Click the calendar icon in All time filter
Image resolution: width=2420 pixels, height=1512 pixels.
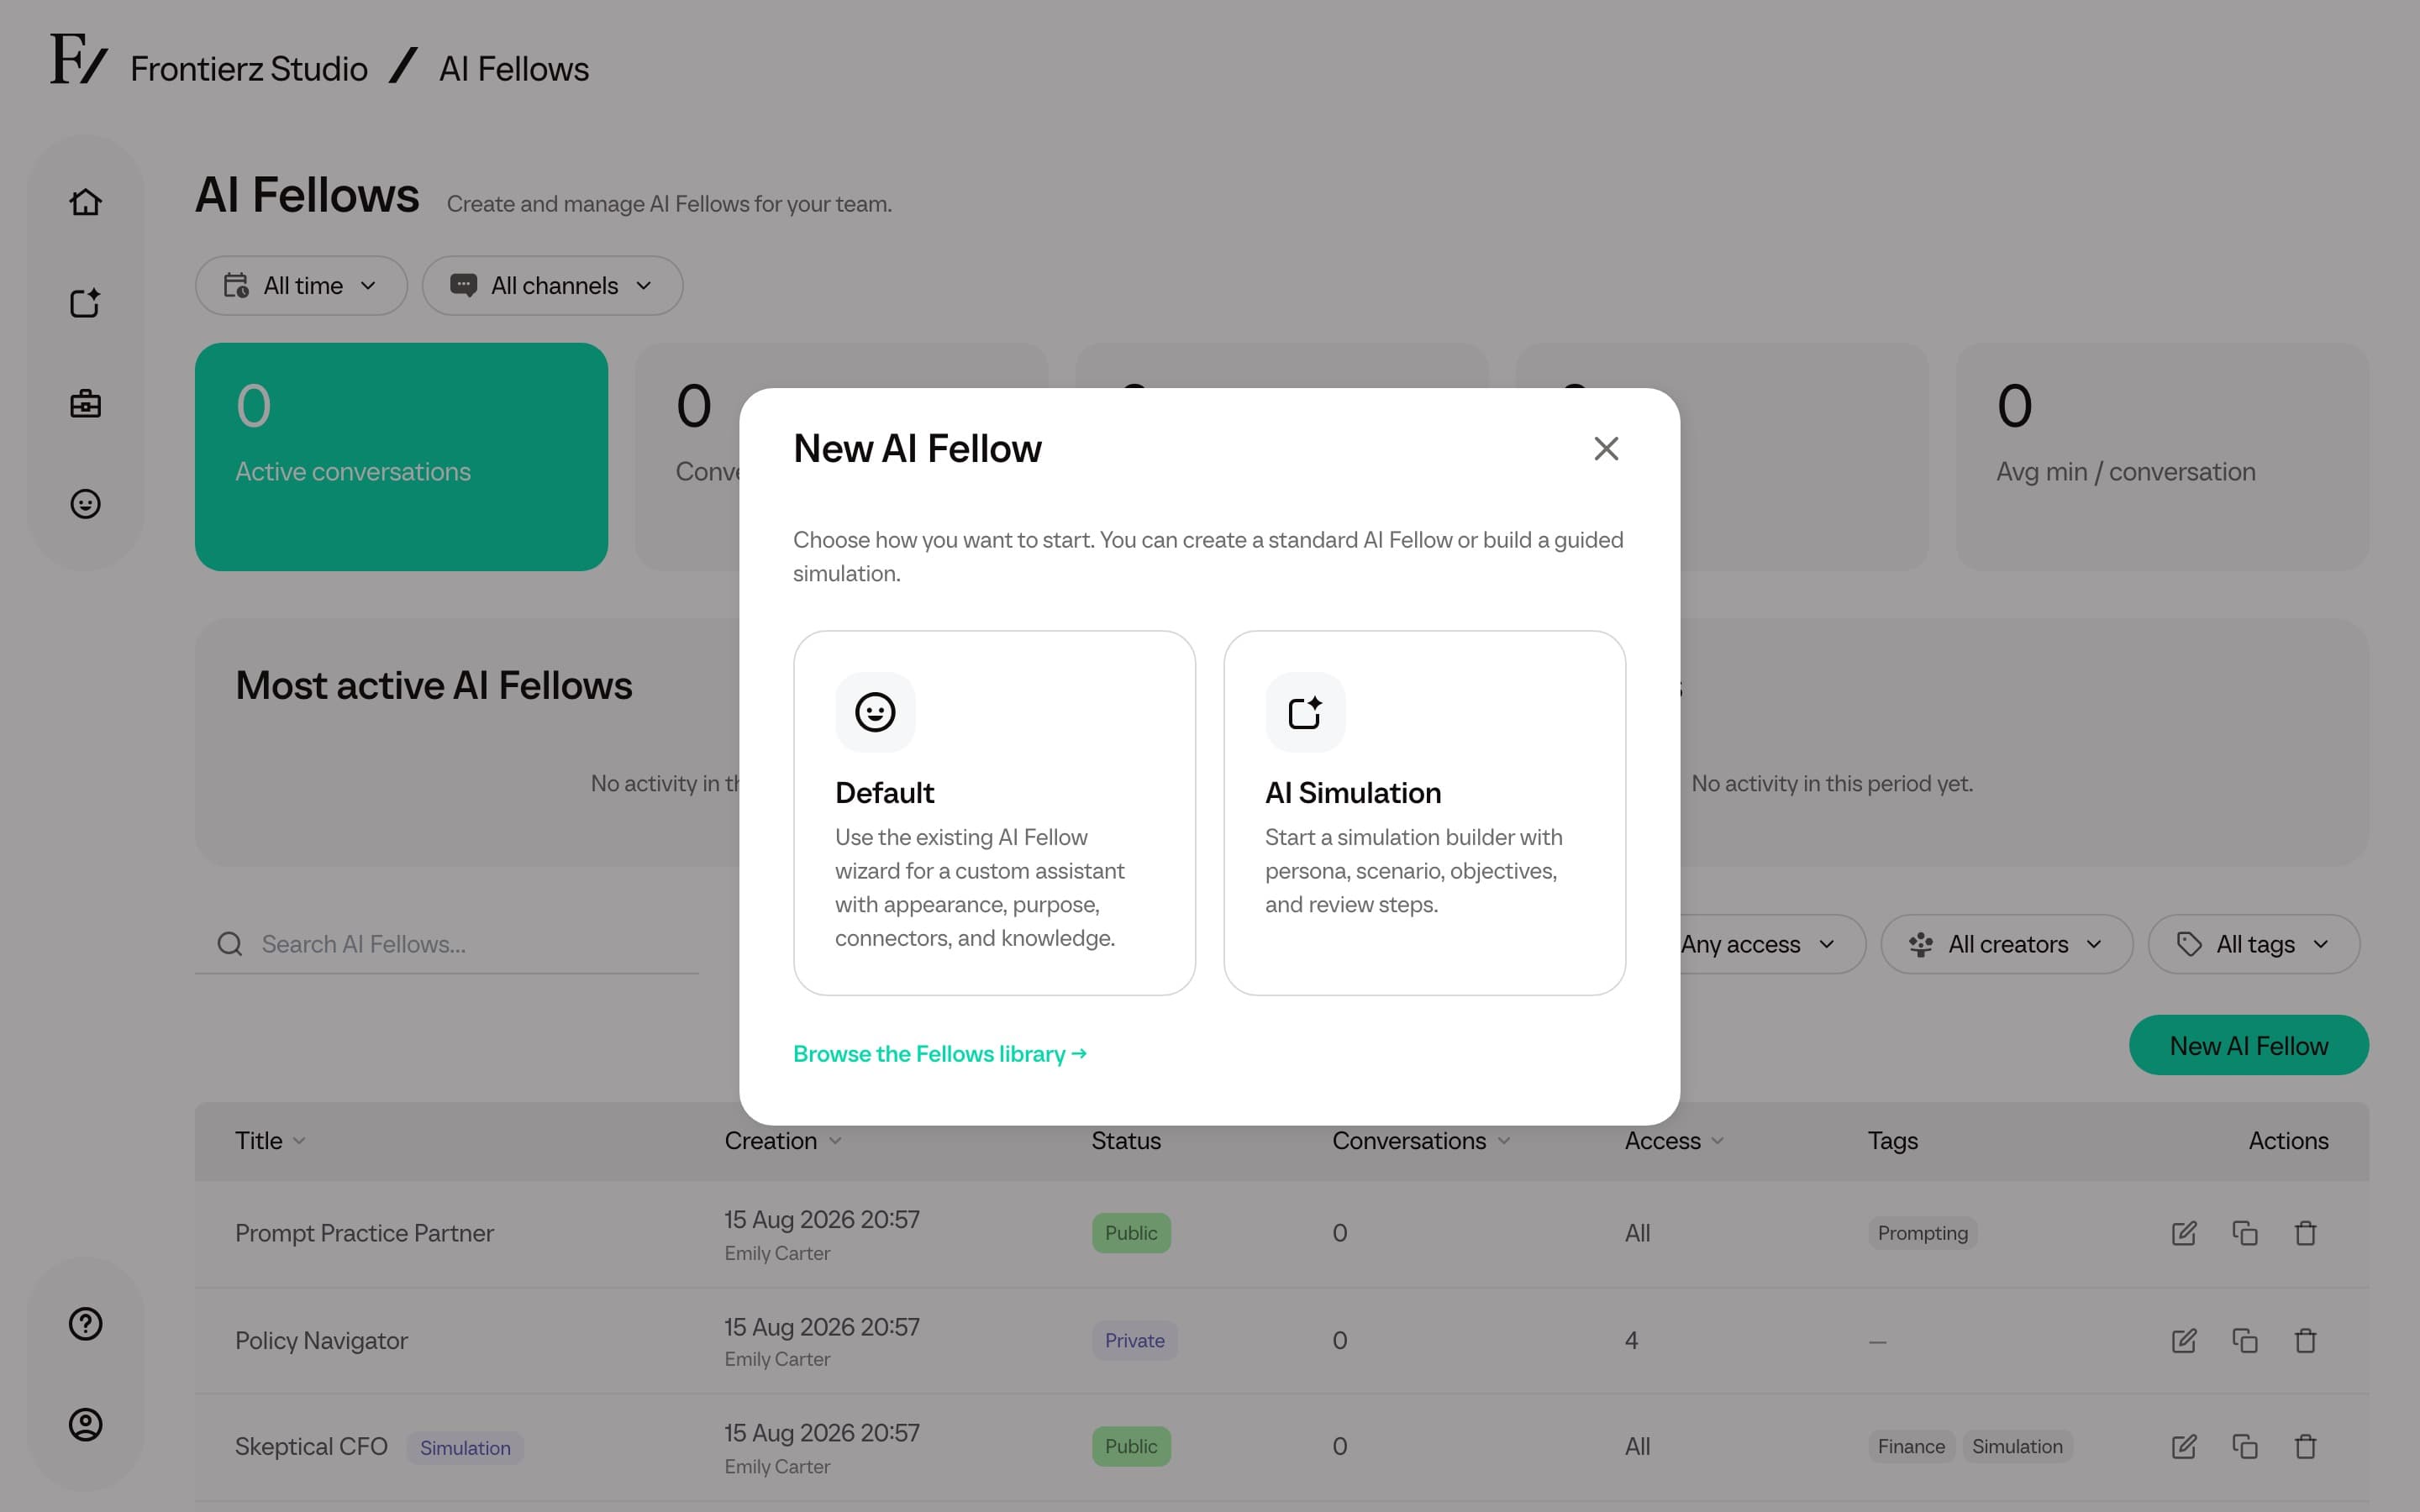(x=236, y=286)
